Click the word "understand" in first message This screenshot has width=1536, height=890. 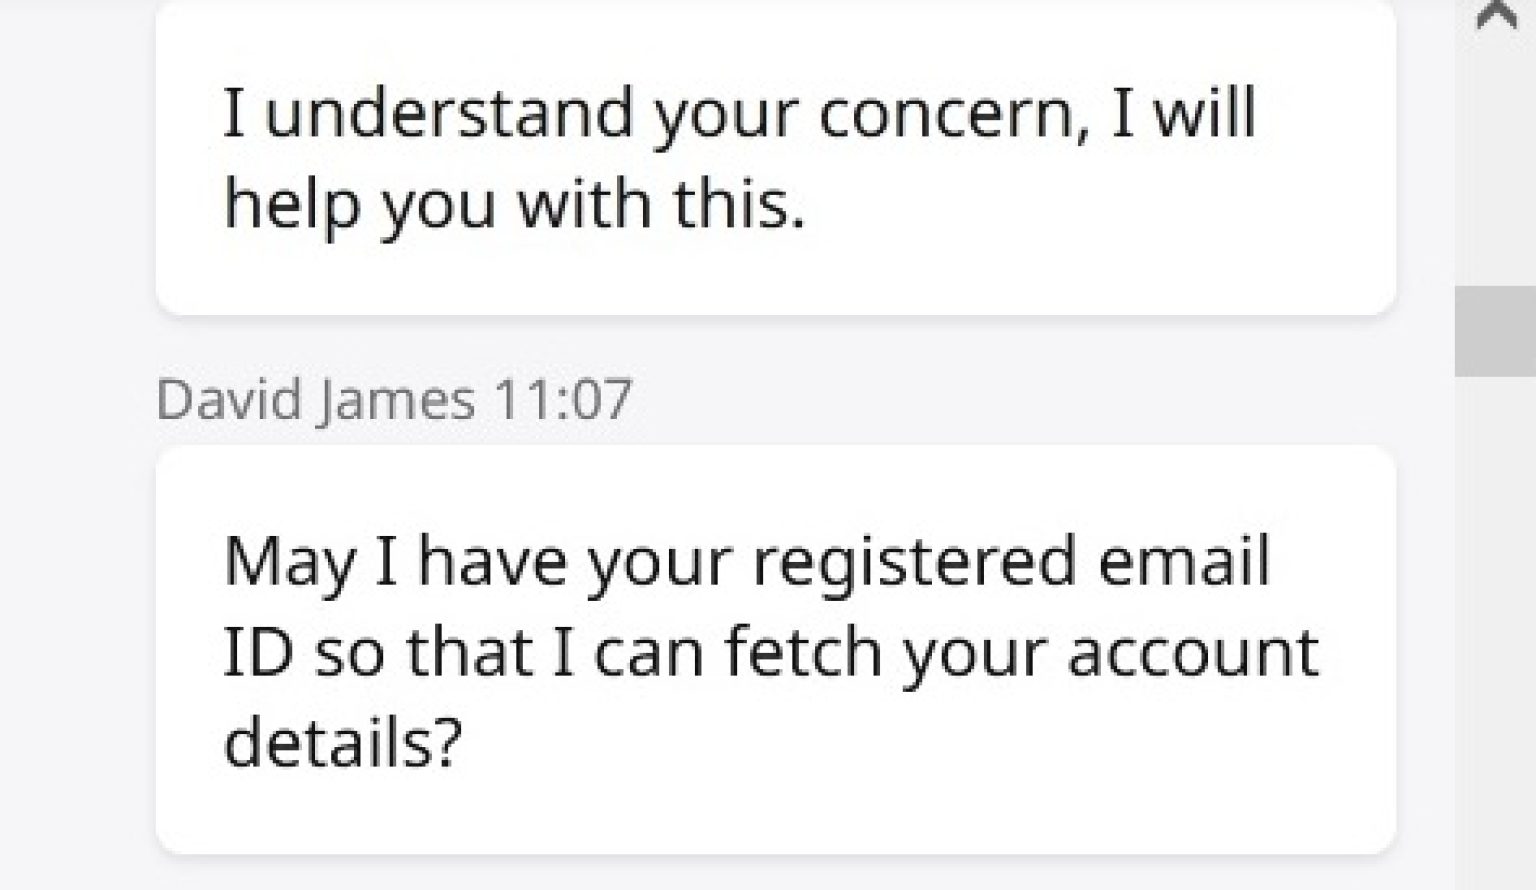(449, 112)
